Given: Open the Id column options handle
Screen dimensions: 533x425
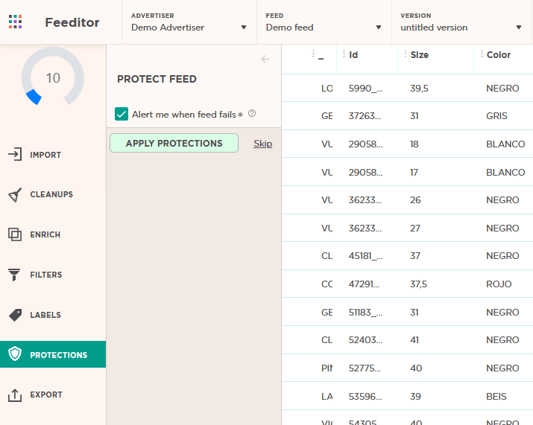Looking at the screenshot, I should coord(344,54).
